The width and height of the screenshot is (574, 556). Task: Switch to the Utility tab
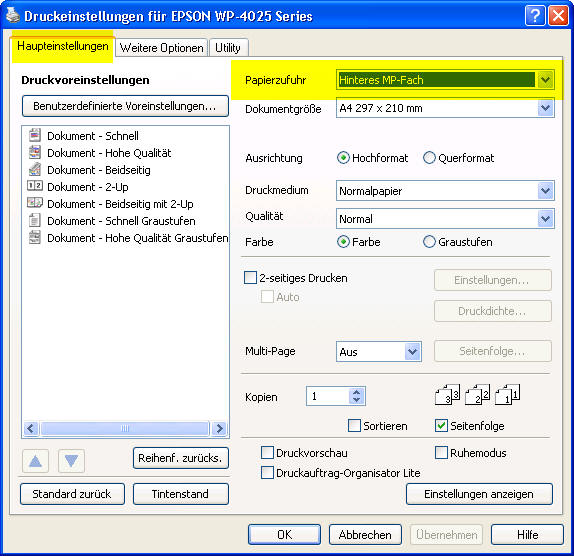click(228, 48)
